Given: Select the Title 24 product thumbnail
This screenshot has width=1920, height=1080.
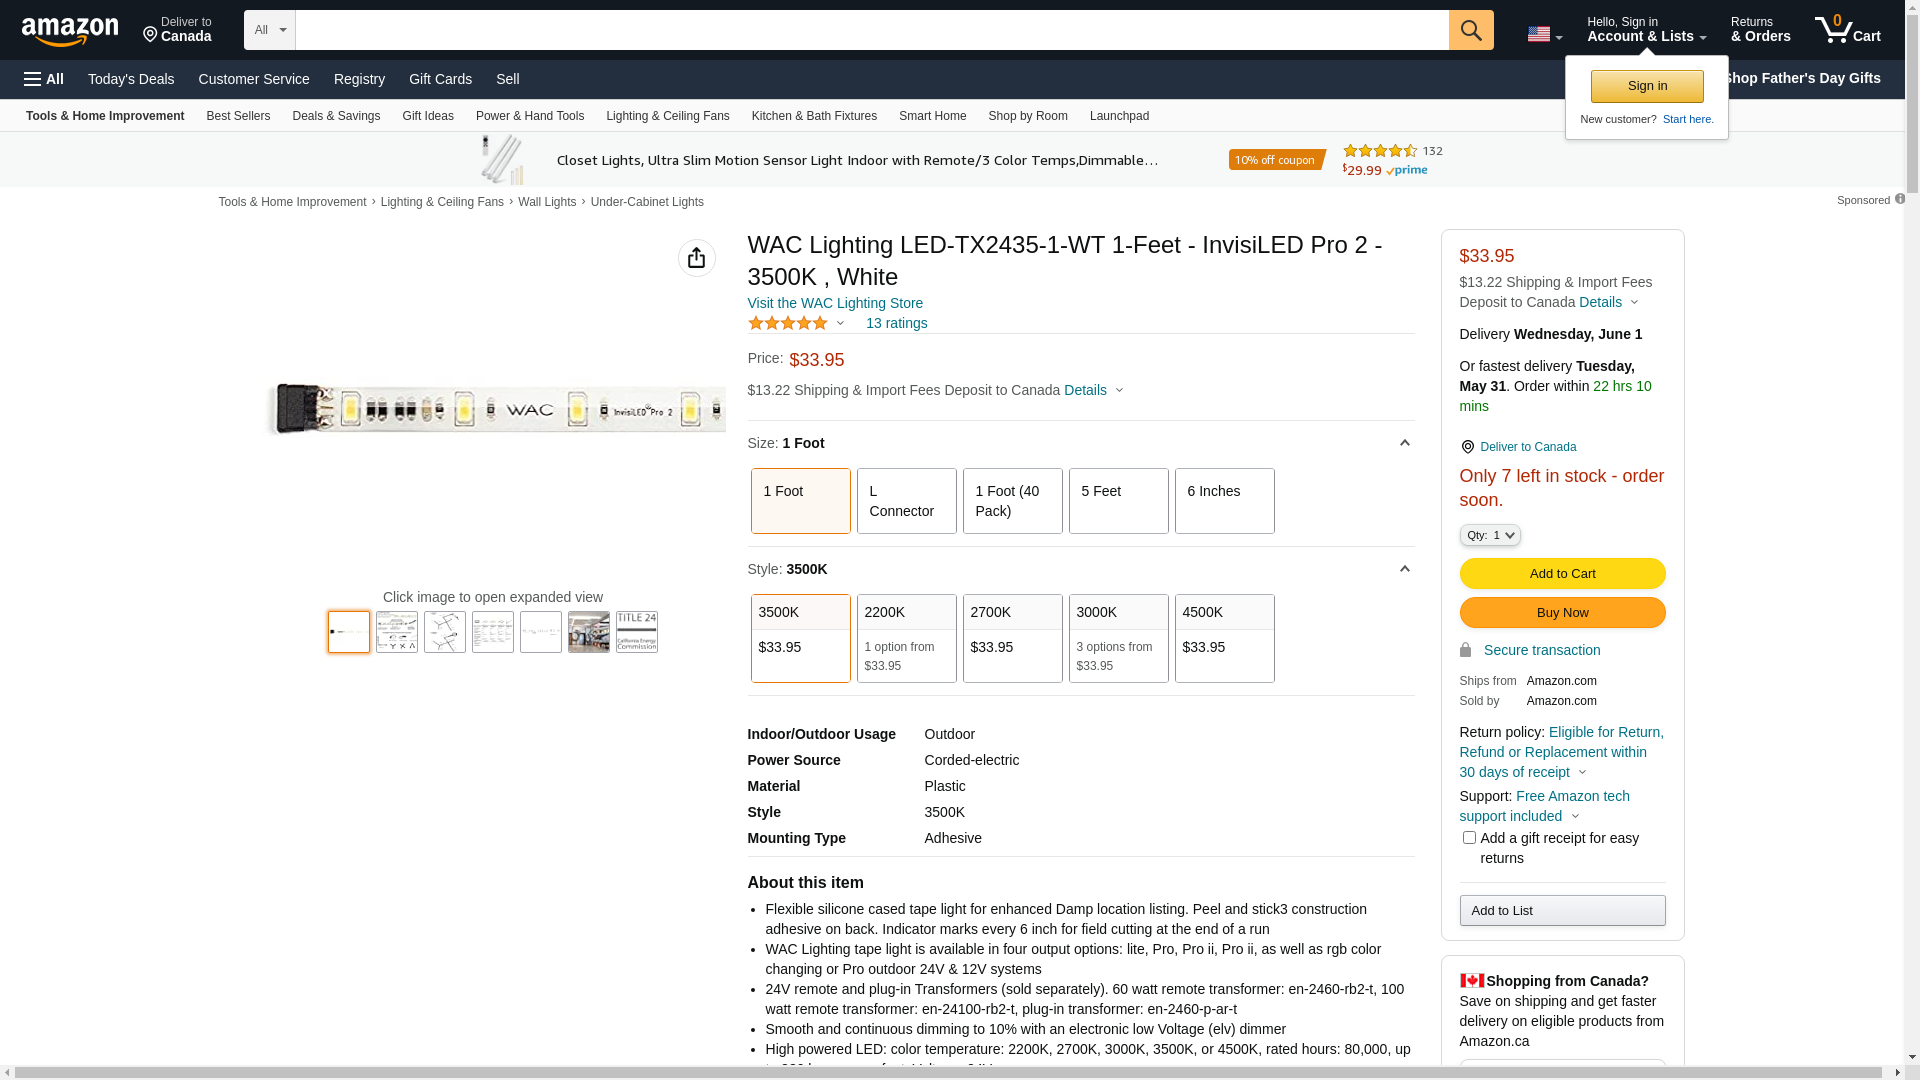Looking at the screenshot, I should (636, 632).
